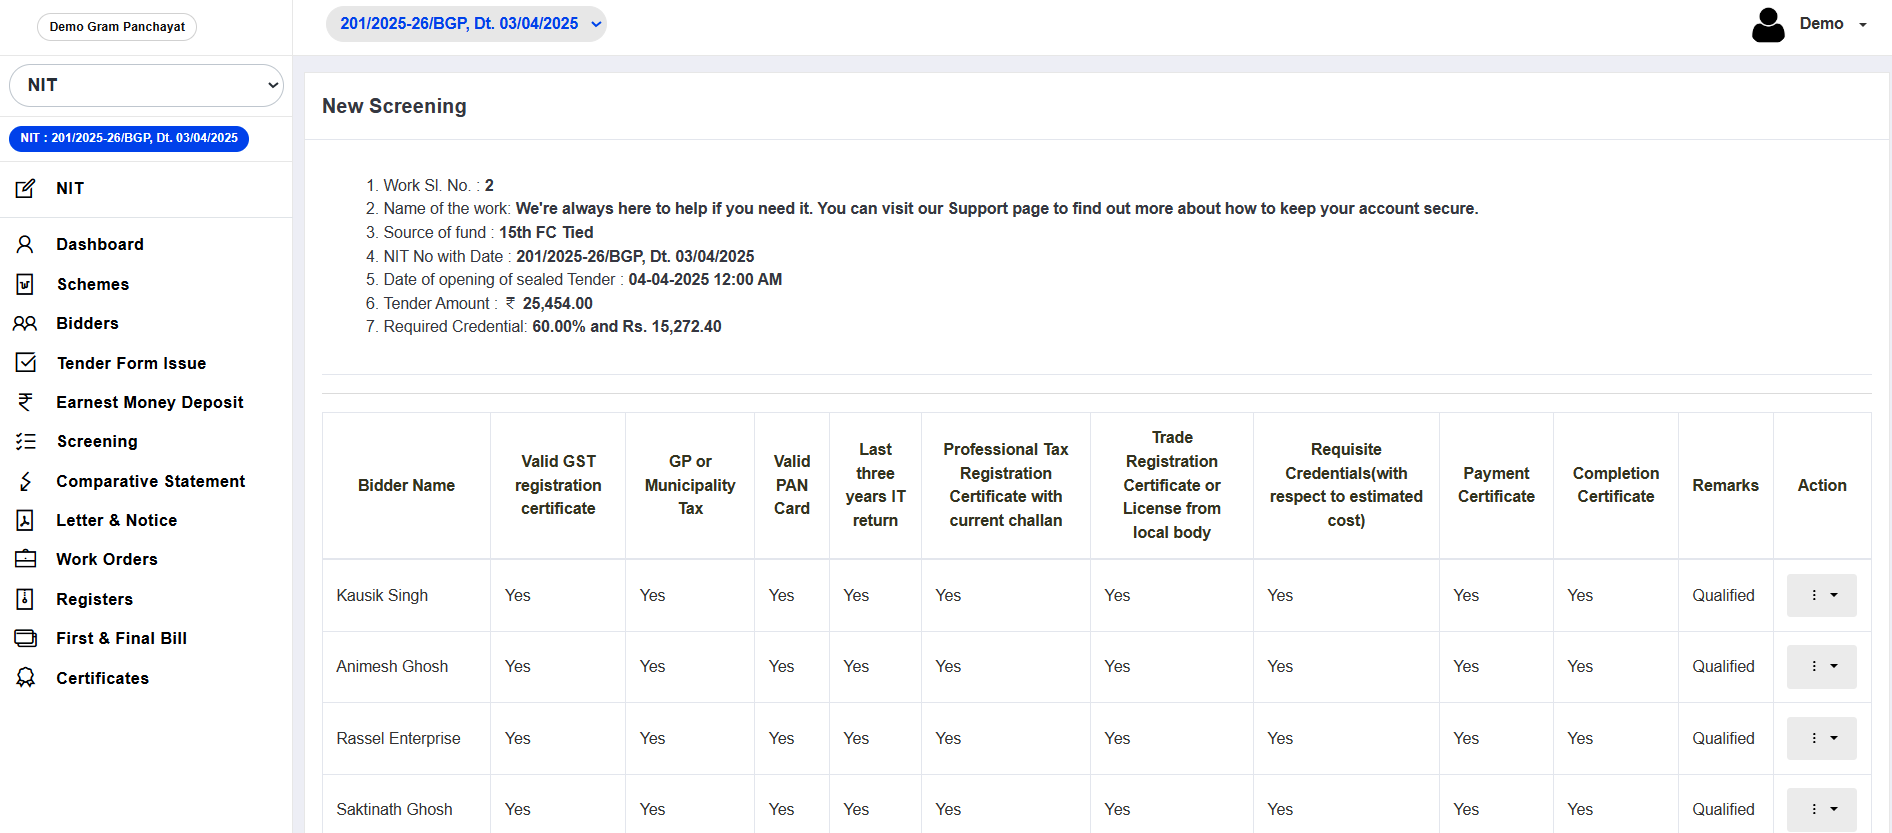Select the Registers sidebar entry

(94, 599)
